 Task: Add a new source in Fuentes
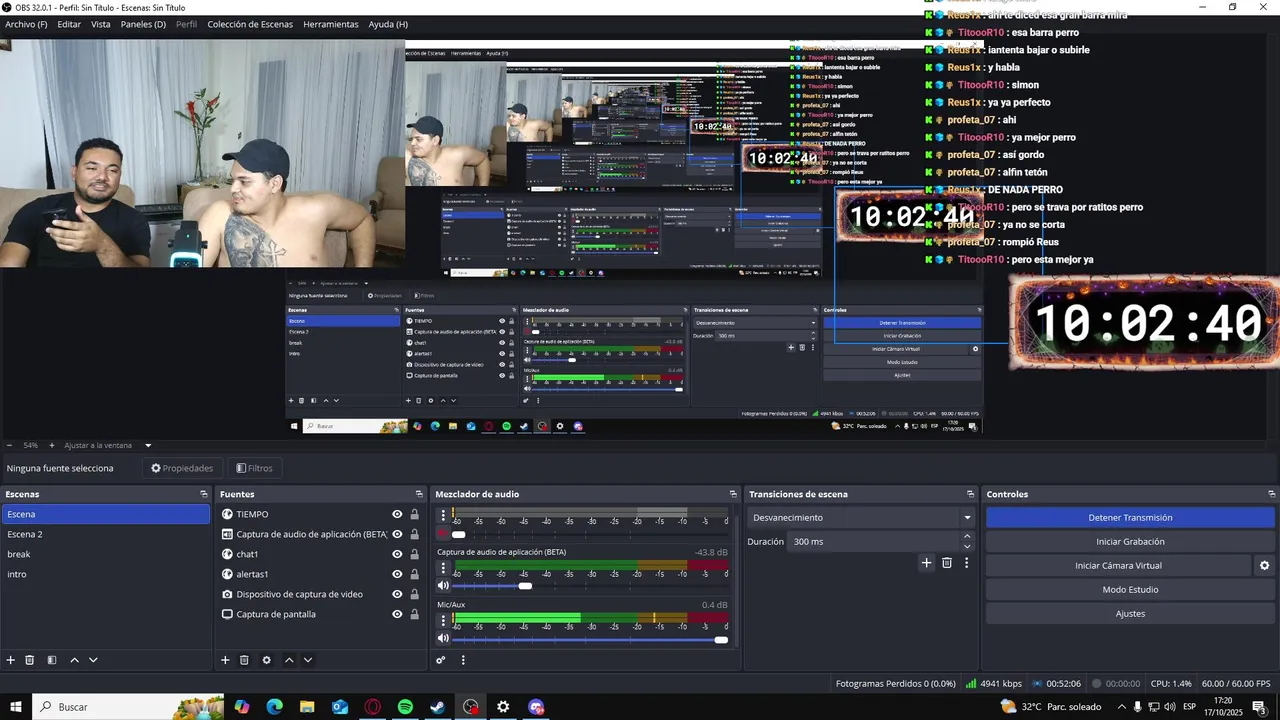pos(225,660)
